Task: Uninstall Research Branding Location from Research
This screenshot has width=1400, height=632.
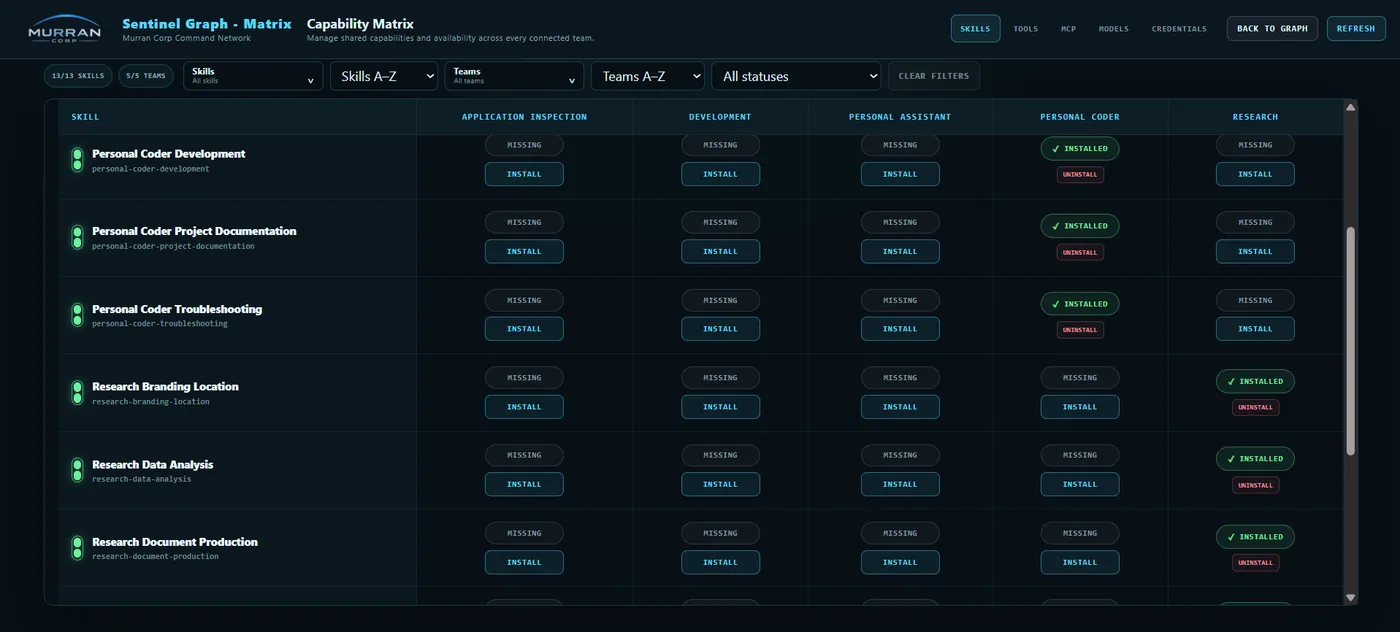Action: [1255, 407]
